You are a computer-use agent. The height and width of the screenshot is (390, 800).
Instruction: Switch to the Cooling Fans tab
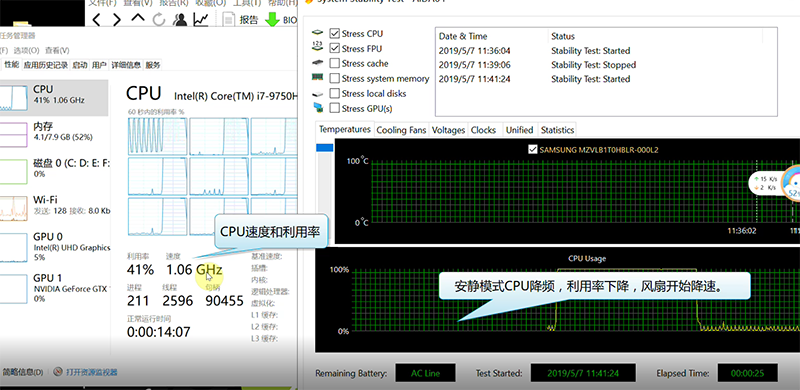click(401, 130)
